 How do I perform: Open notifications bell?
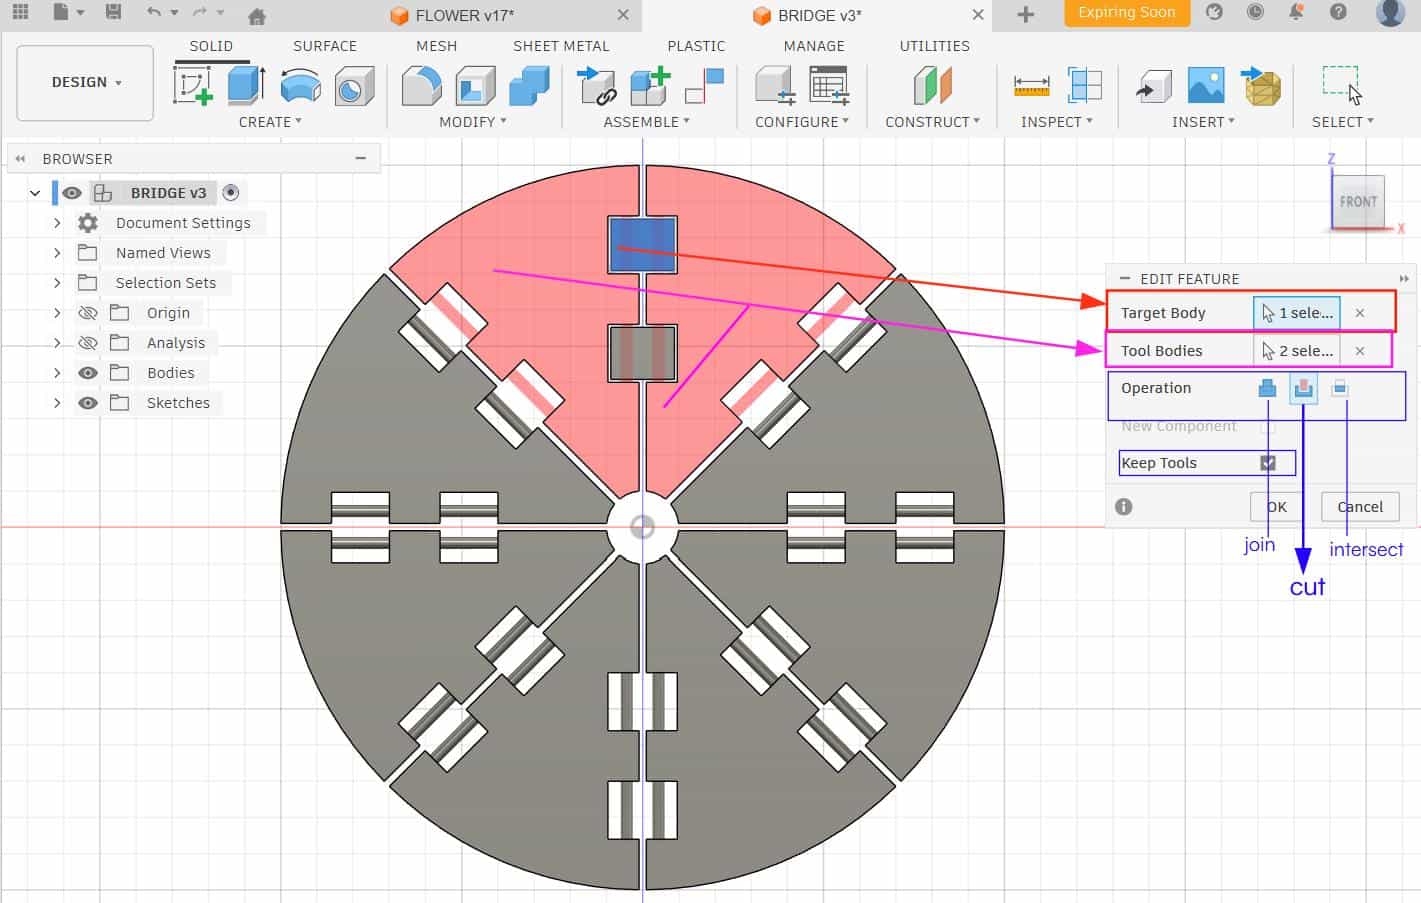point(1296,13)
